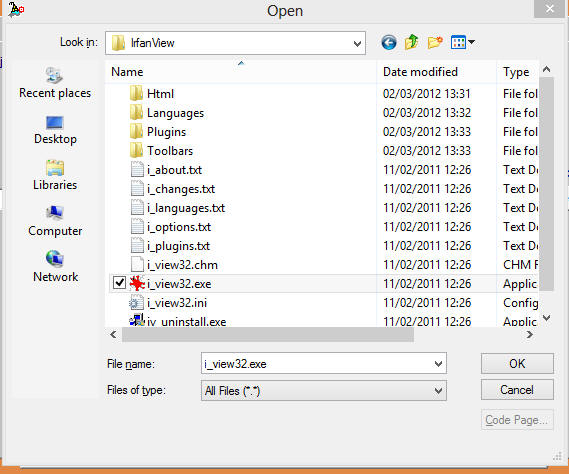
Task: Click the horizontal scrollbar thumb
Action: click(268, 335)
